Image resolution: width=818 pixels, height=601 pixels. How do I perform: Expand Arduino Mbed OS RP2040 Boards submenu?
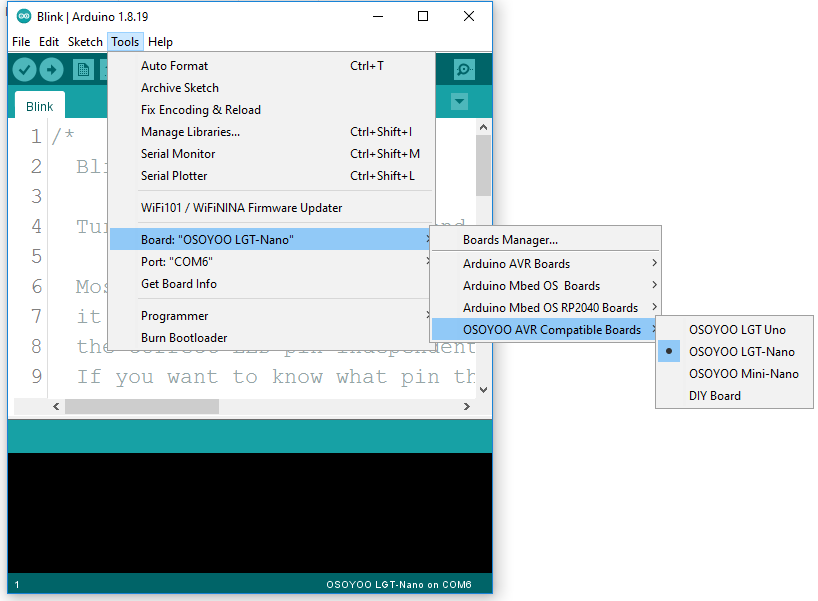click(x=546, y=307)
